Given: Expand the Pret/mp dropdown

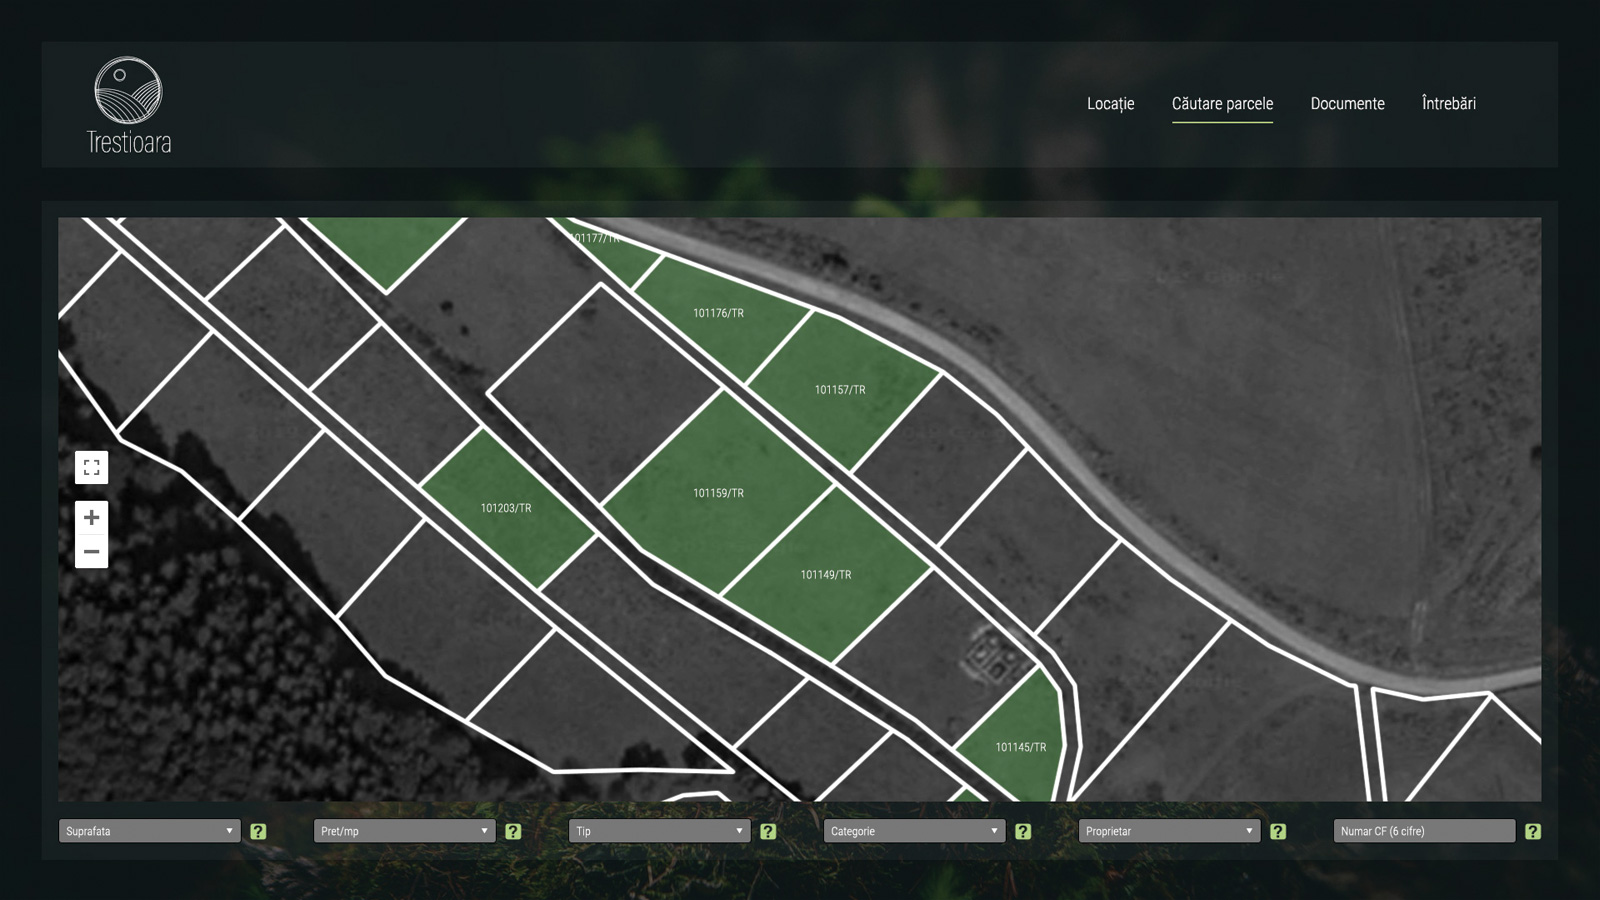Looking at the screenshot, I should [404, 831].
